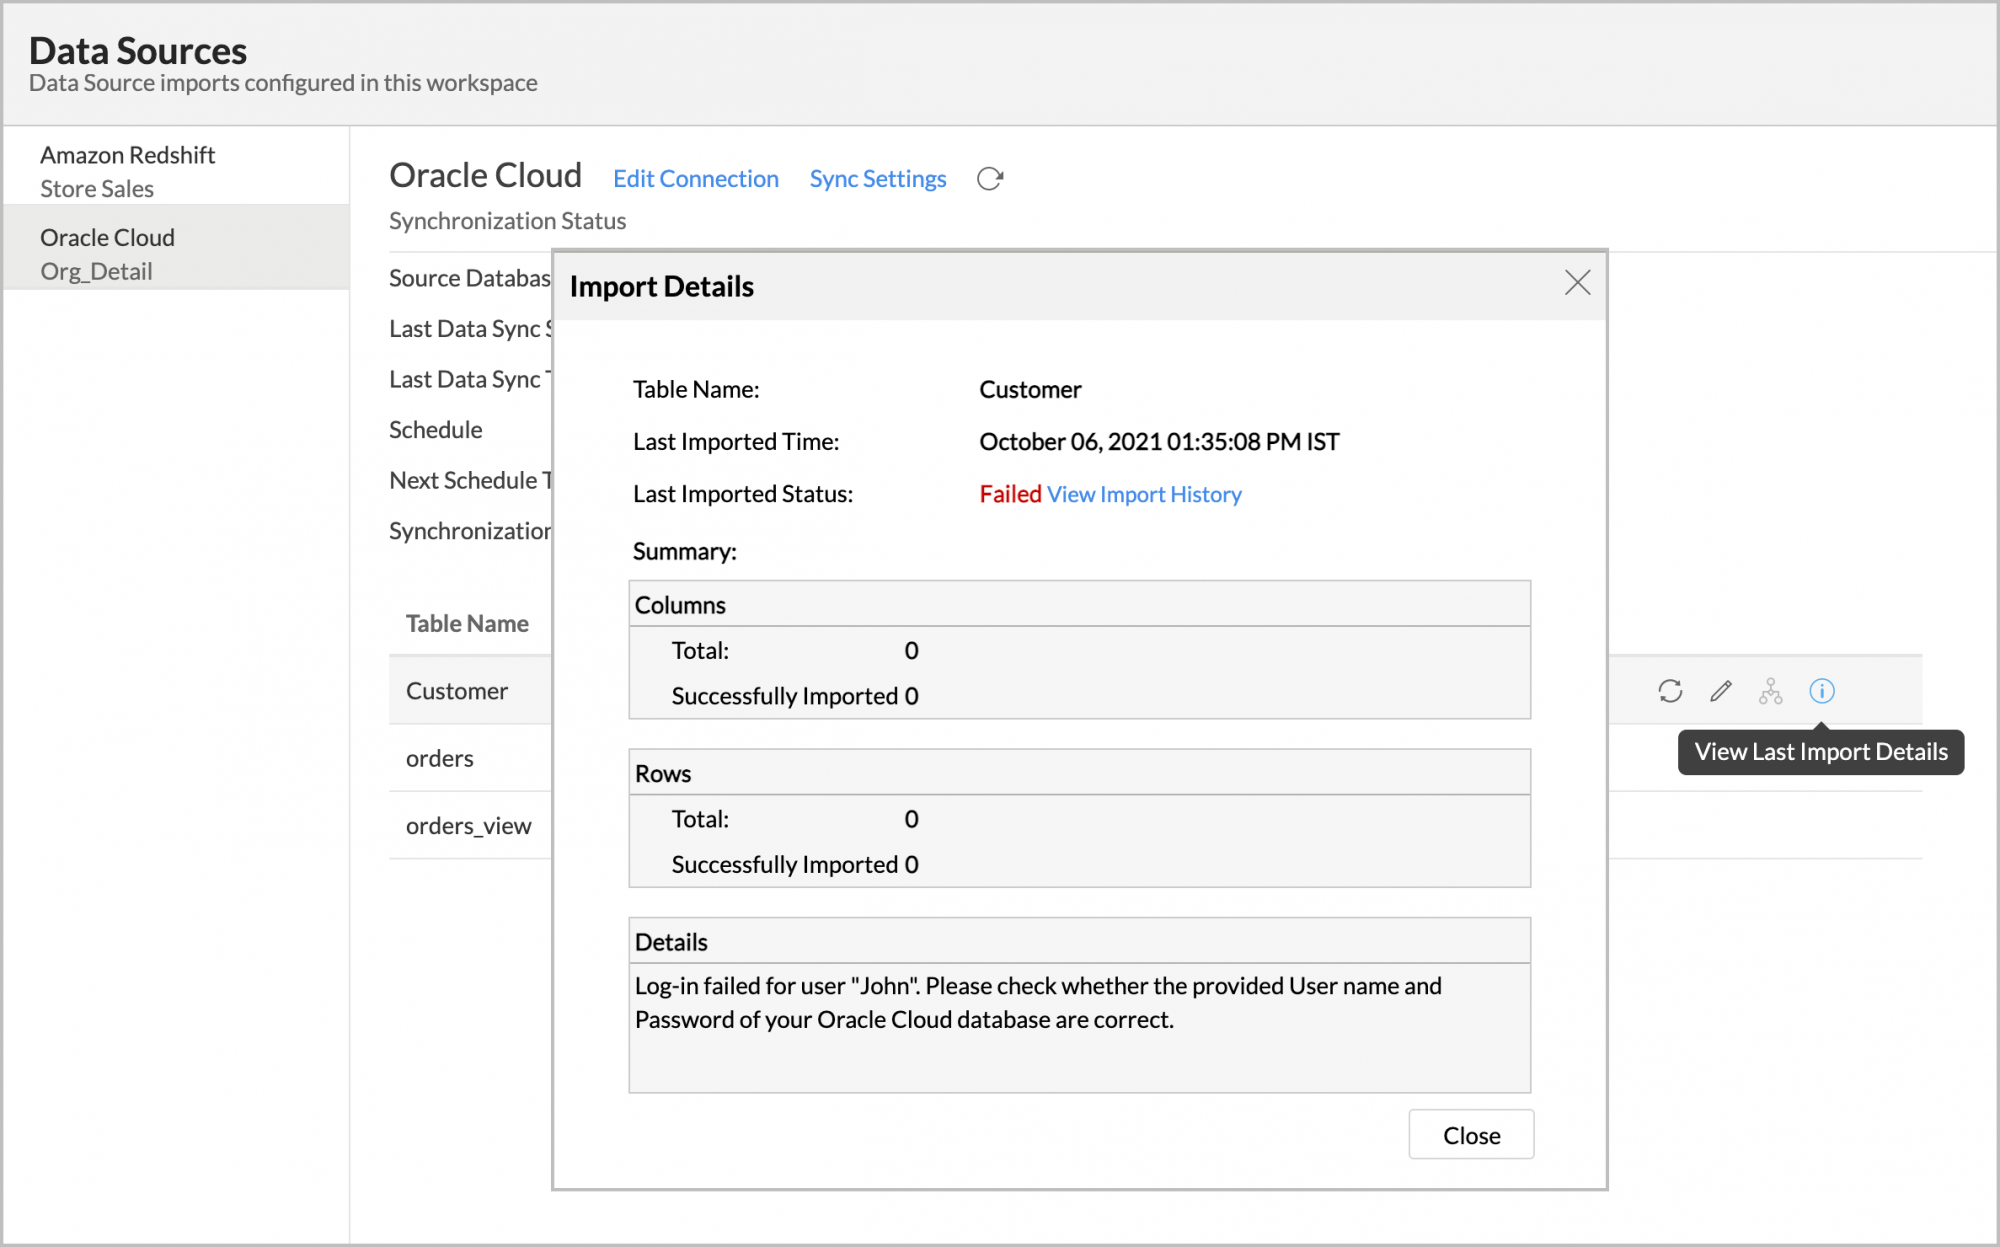Open the Edit Connection link
The image size is (2000, 1247).
[x=695, y=179]
